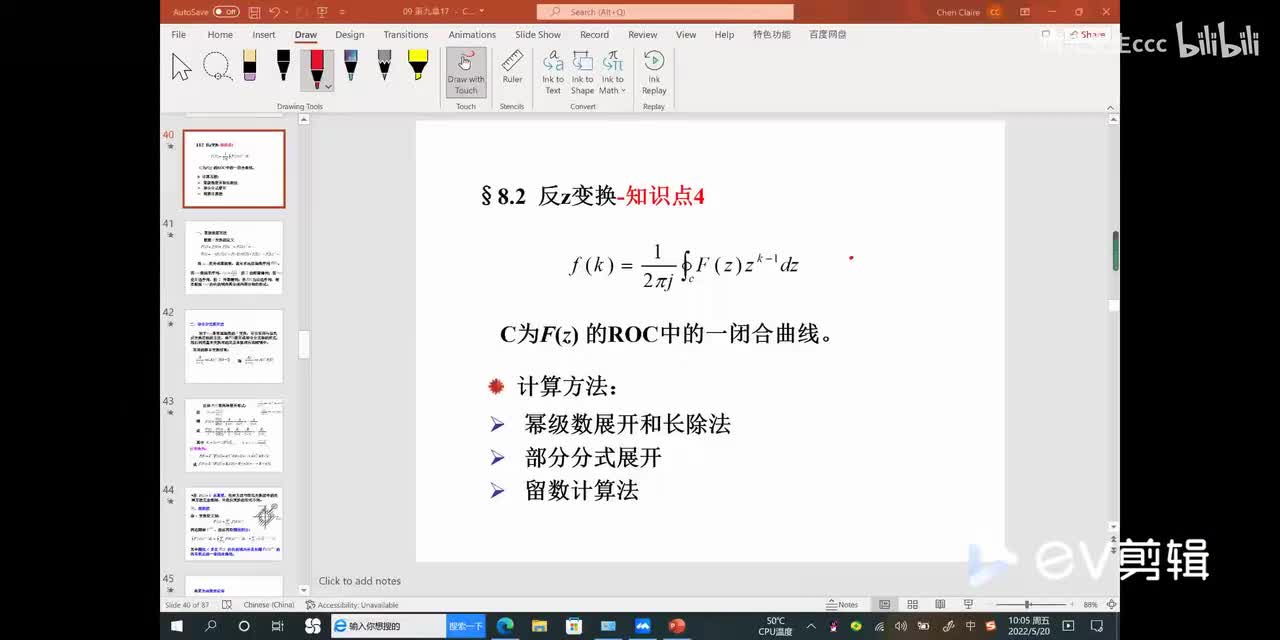Select the yellow highlighter

coord(418,67)
